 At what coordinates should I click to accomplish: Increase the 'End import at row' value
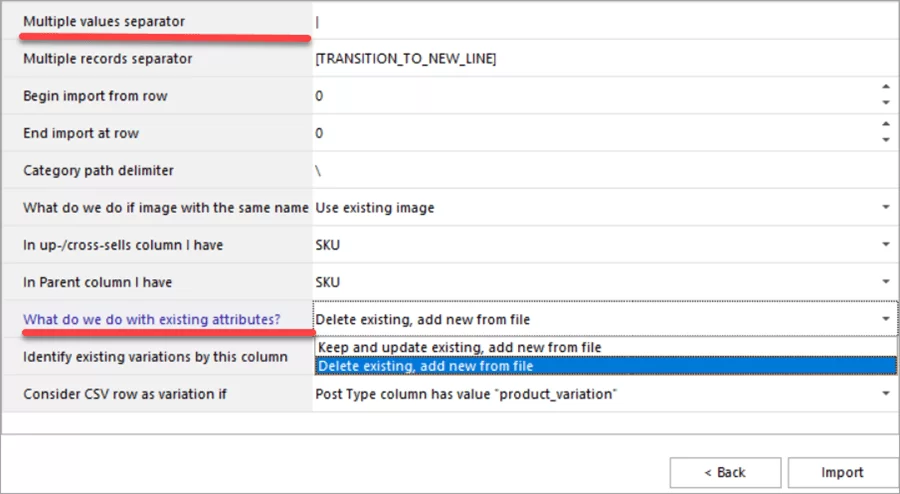[885, 125]
